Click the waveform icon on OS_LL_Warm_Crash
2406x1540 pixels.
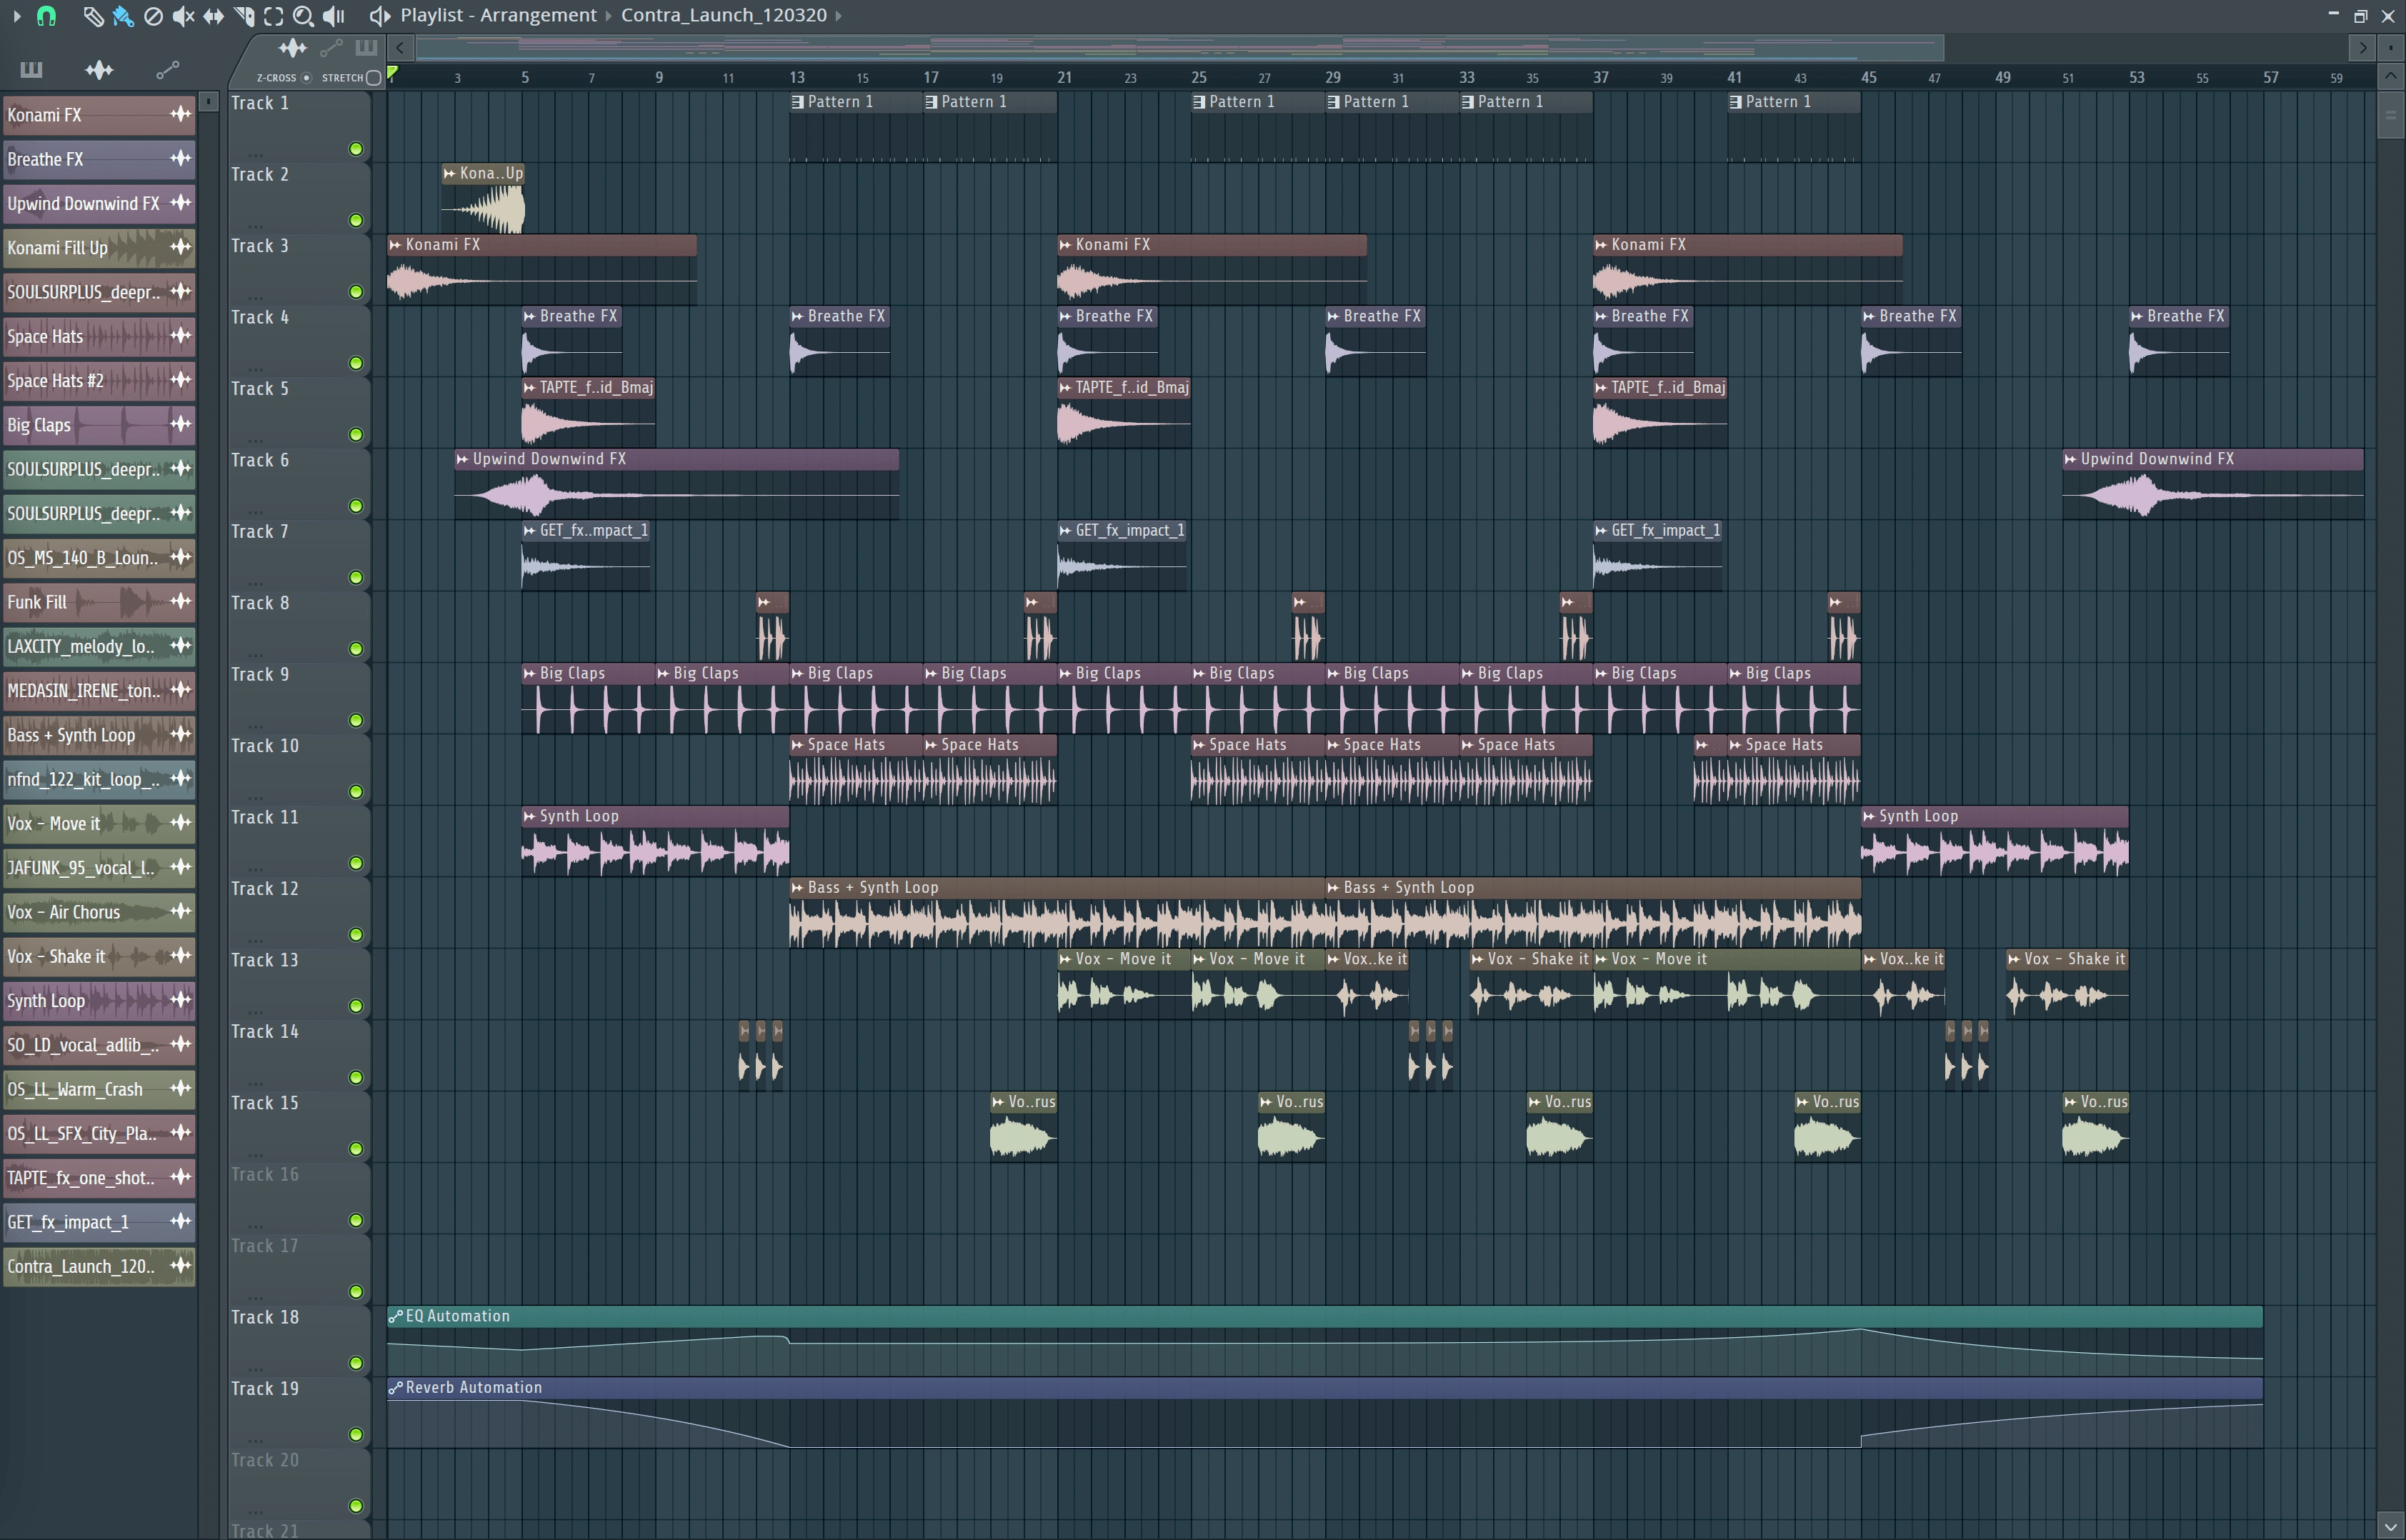point(180,1088)
